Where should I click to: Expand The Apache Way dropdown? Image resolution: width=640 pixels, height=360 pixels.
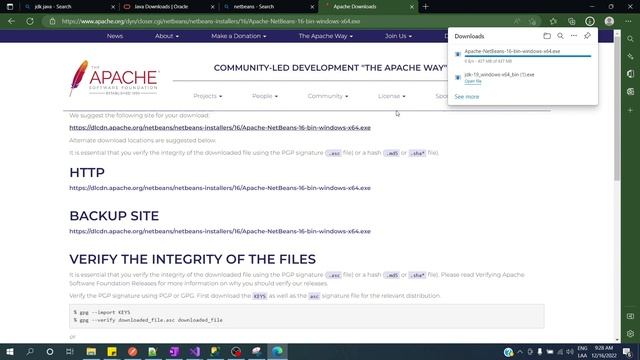coord(325,36)
